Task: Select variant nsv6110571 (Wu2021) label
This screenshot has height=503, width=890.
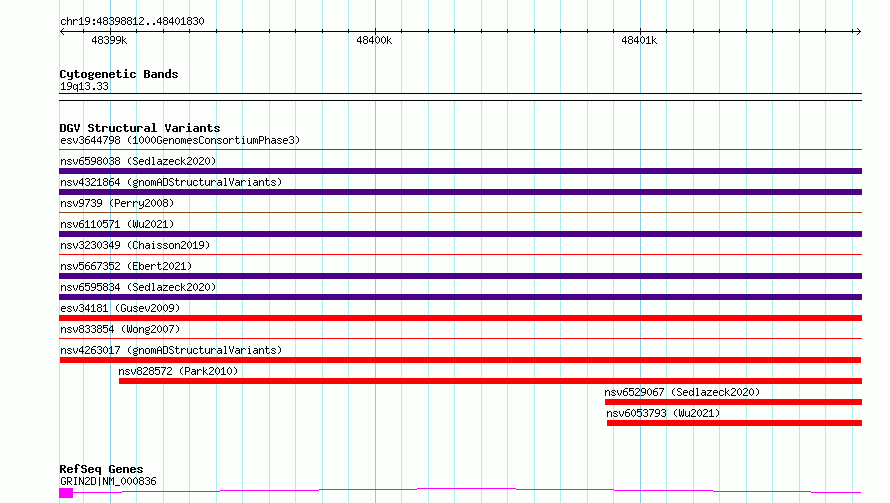Action: point(117,224)
